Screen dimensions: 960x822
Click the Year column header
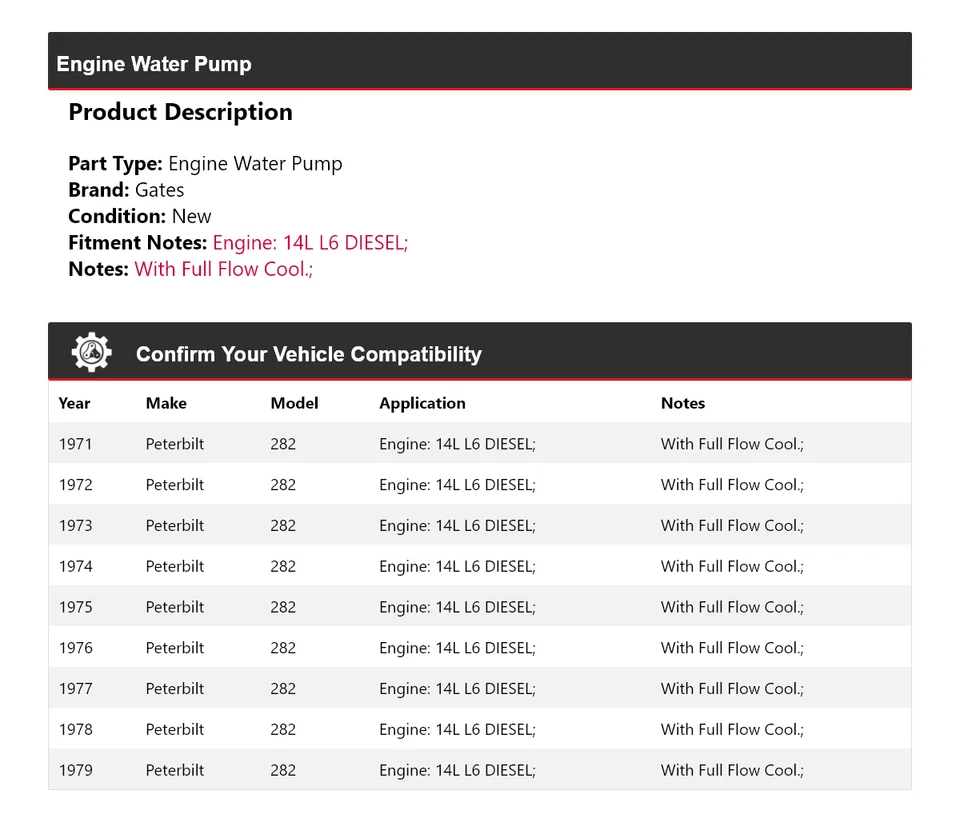click(74, 403)
